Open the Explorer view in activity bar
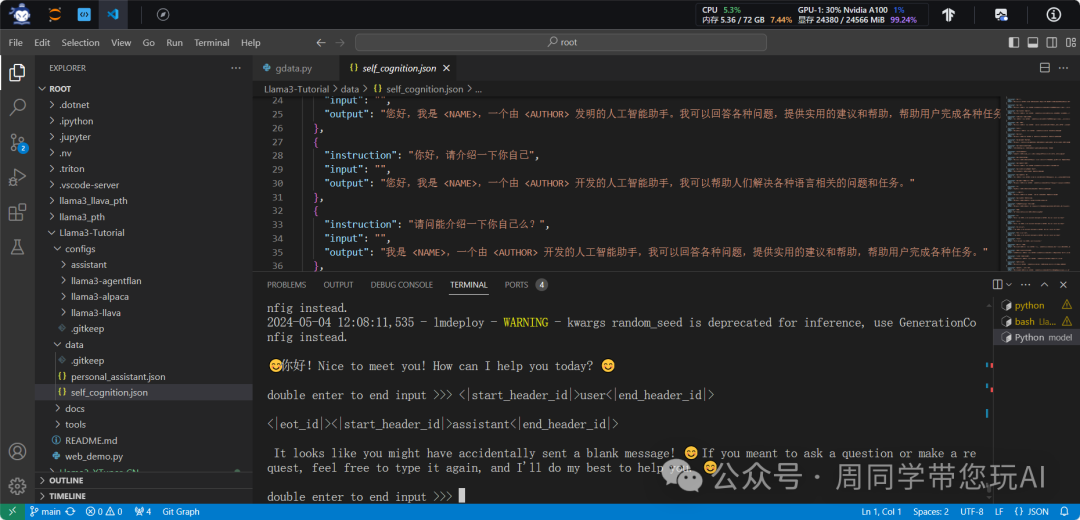The height and width of the screenshot is (520, 1080). click(17, 72)
